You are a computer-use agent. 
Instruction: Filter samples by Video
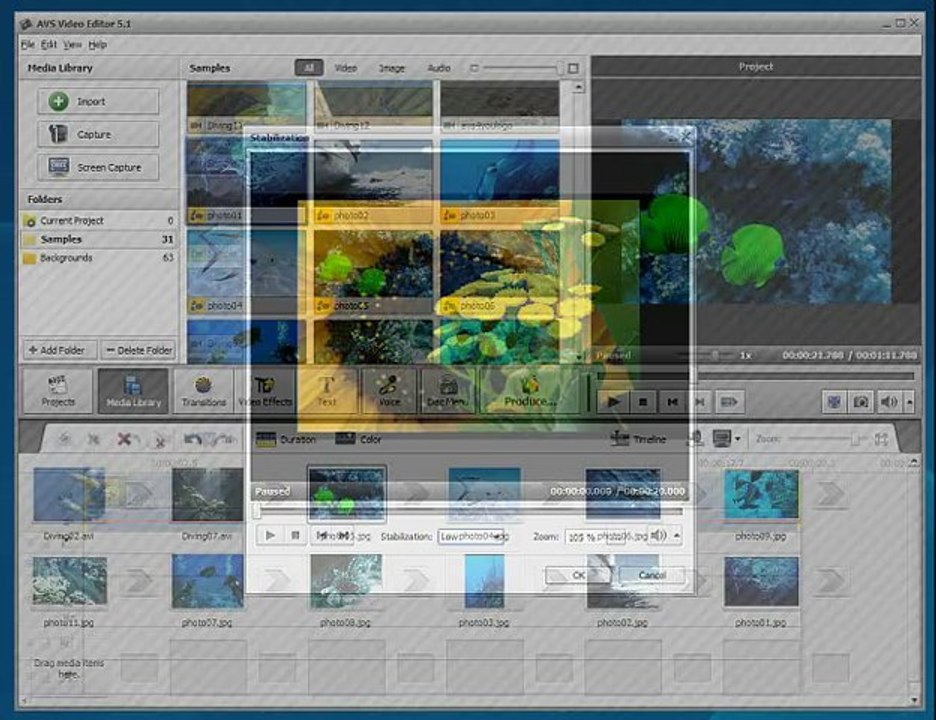[346, 68]
